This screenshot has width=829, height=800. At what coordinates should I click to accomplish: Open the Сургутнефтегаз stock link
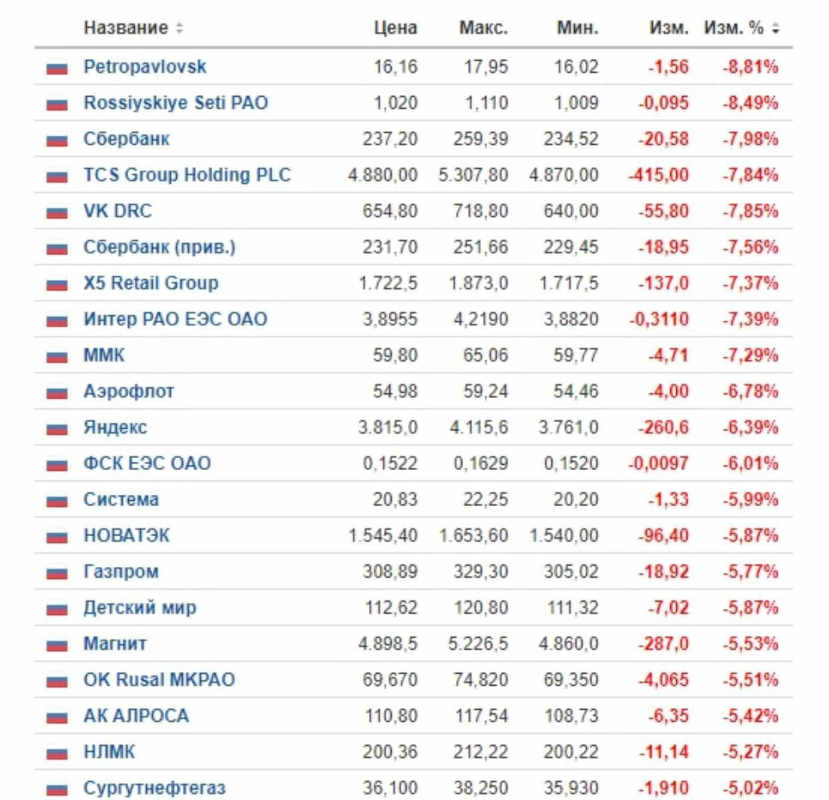coord(154,787)
